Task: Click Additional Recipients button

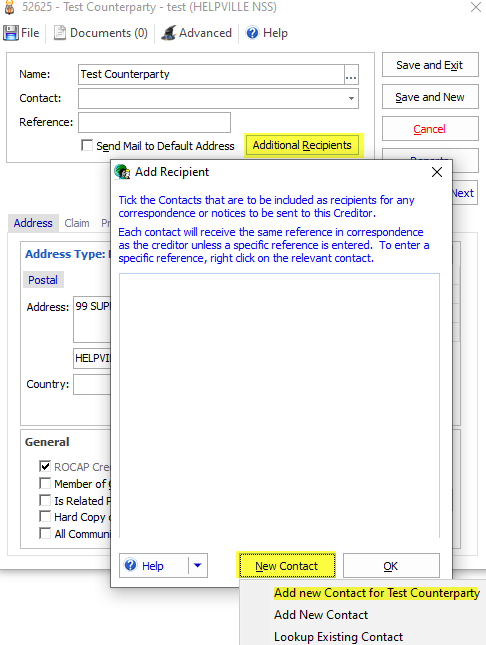Action: tap(302, 145)
